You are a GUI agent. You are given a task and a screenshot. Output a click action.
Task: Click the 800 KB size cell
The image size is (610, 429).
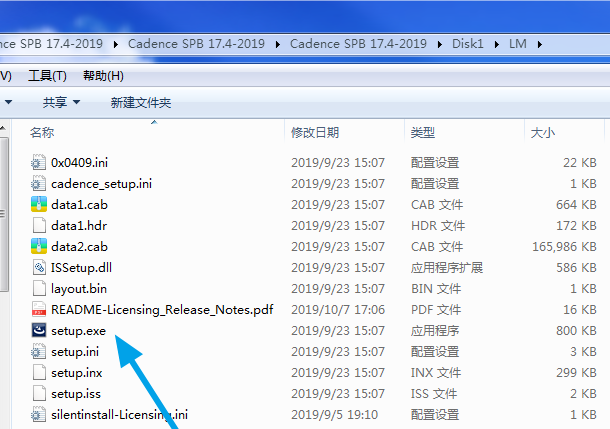pyautogui.click(x=576, y=331)
